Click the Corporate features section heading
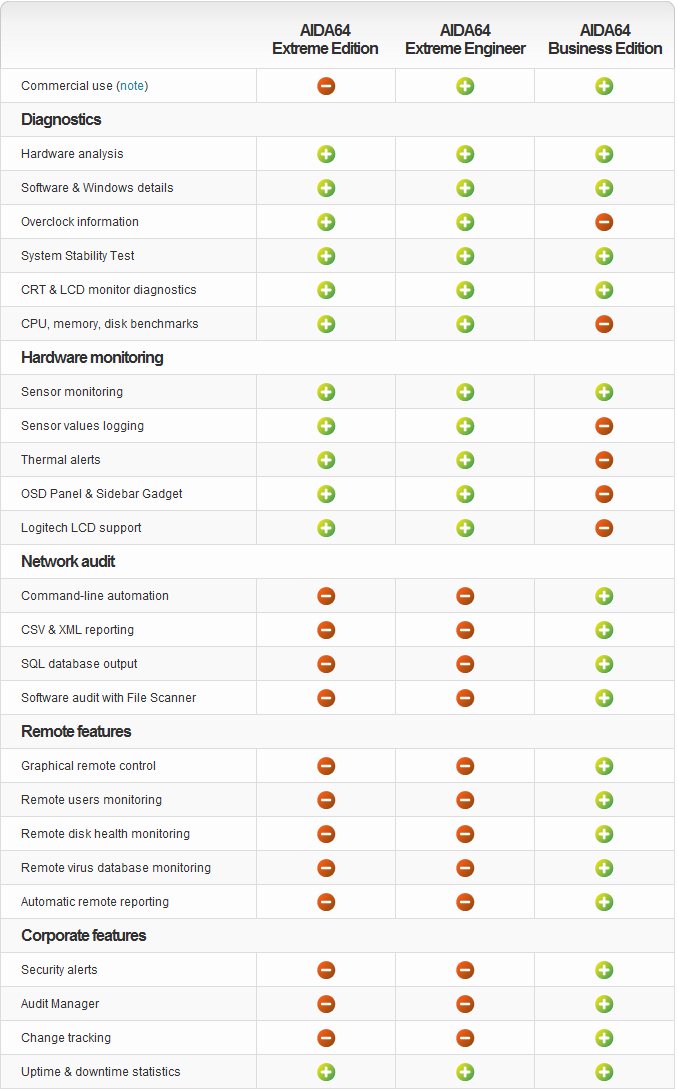The width and height of the screenshot is (677, 1089). coord(83,936)
